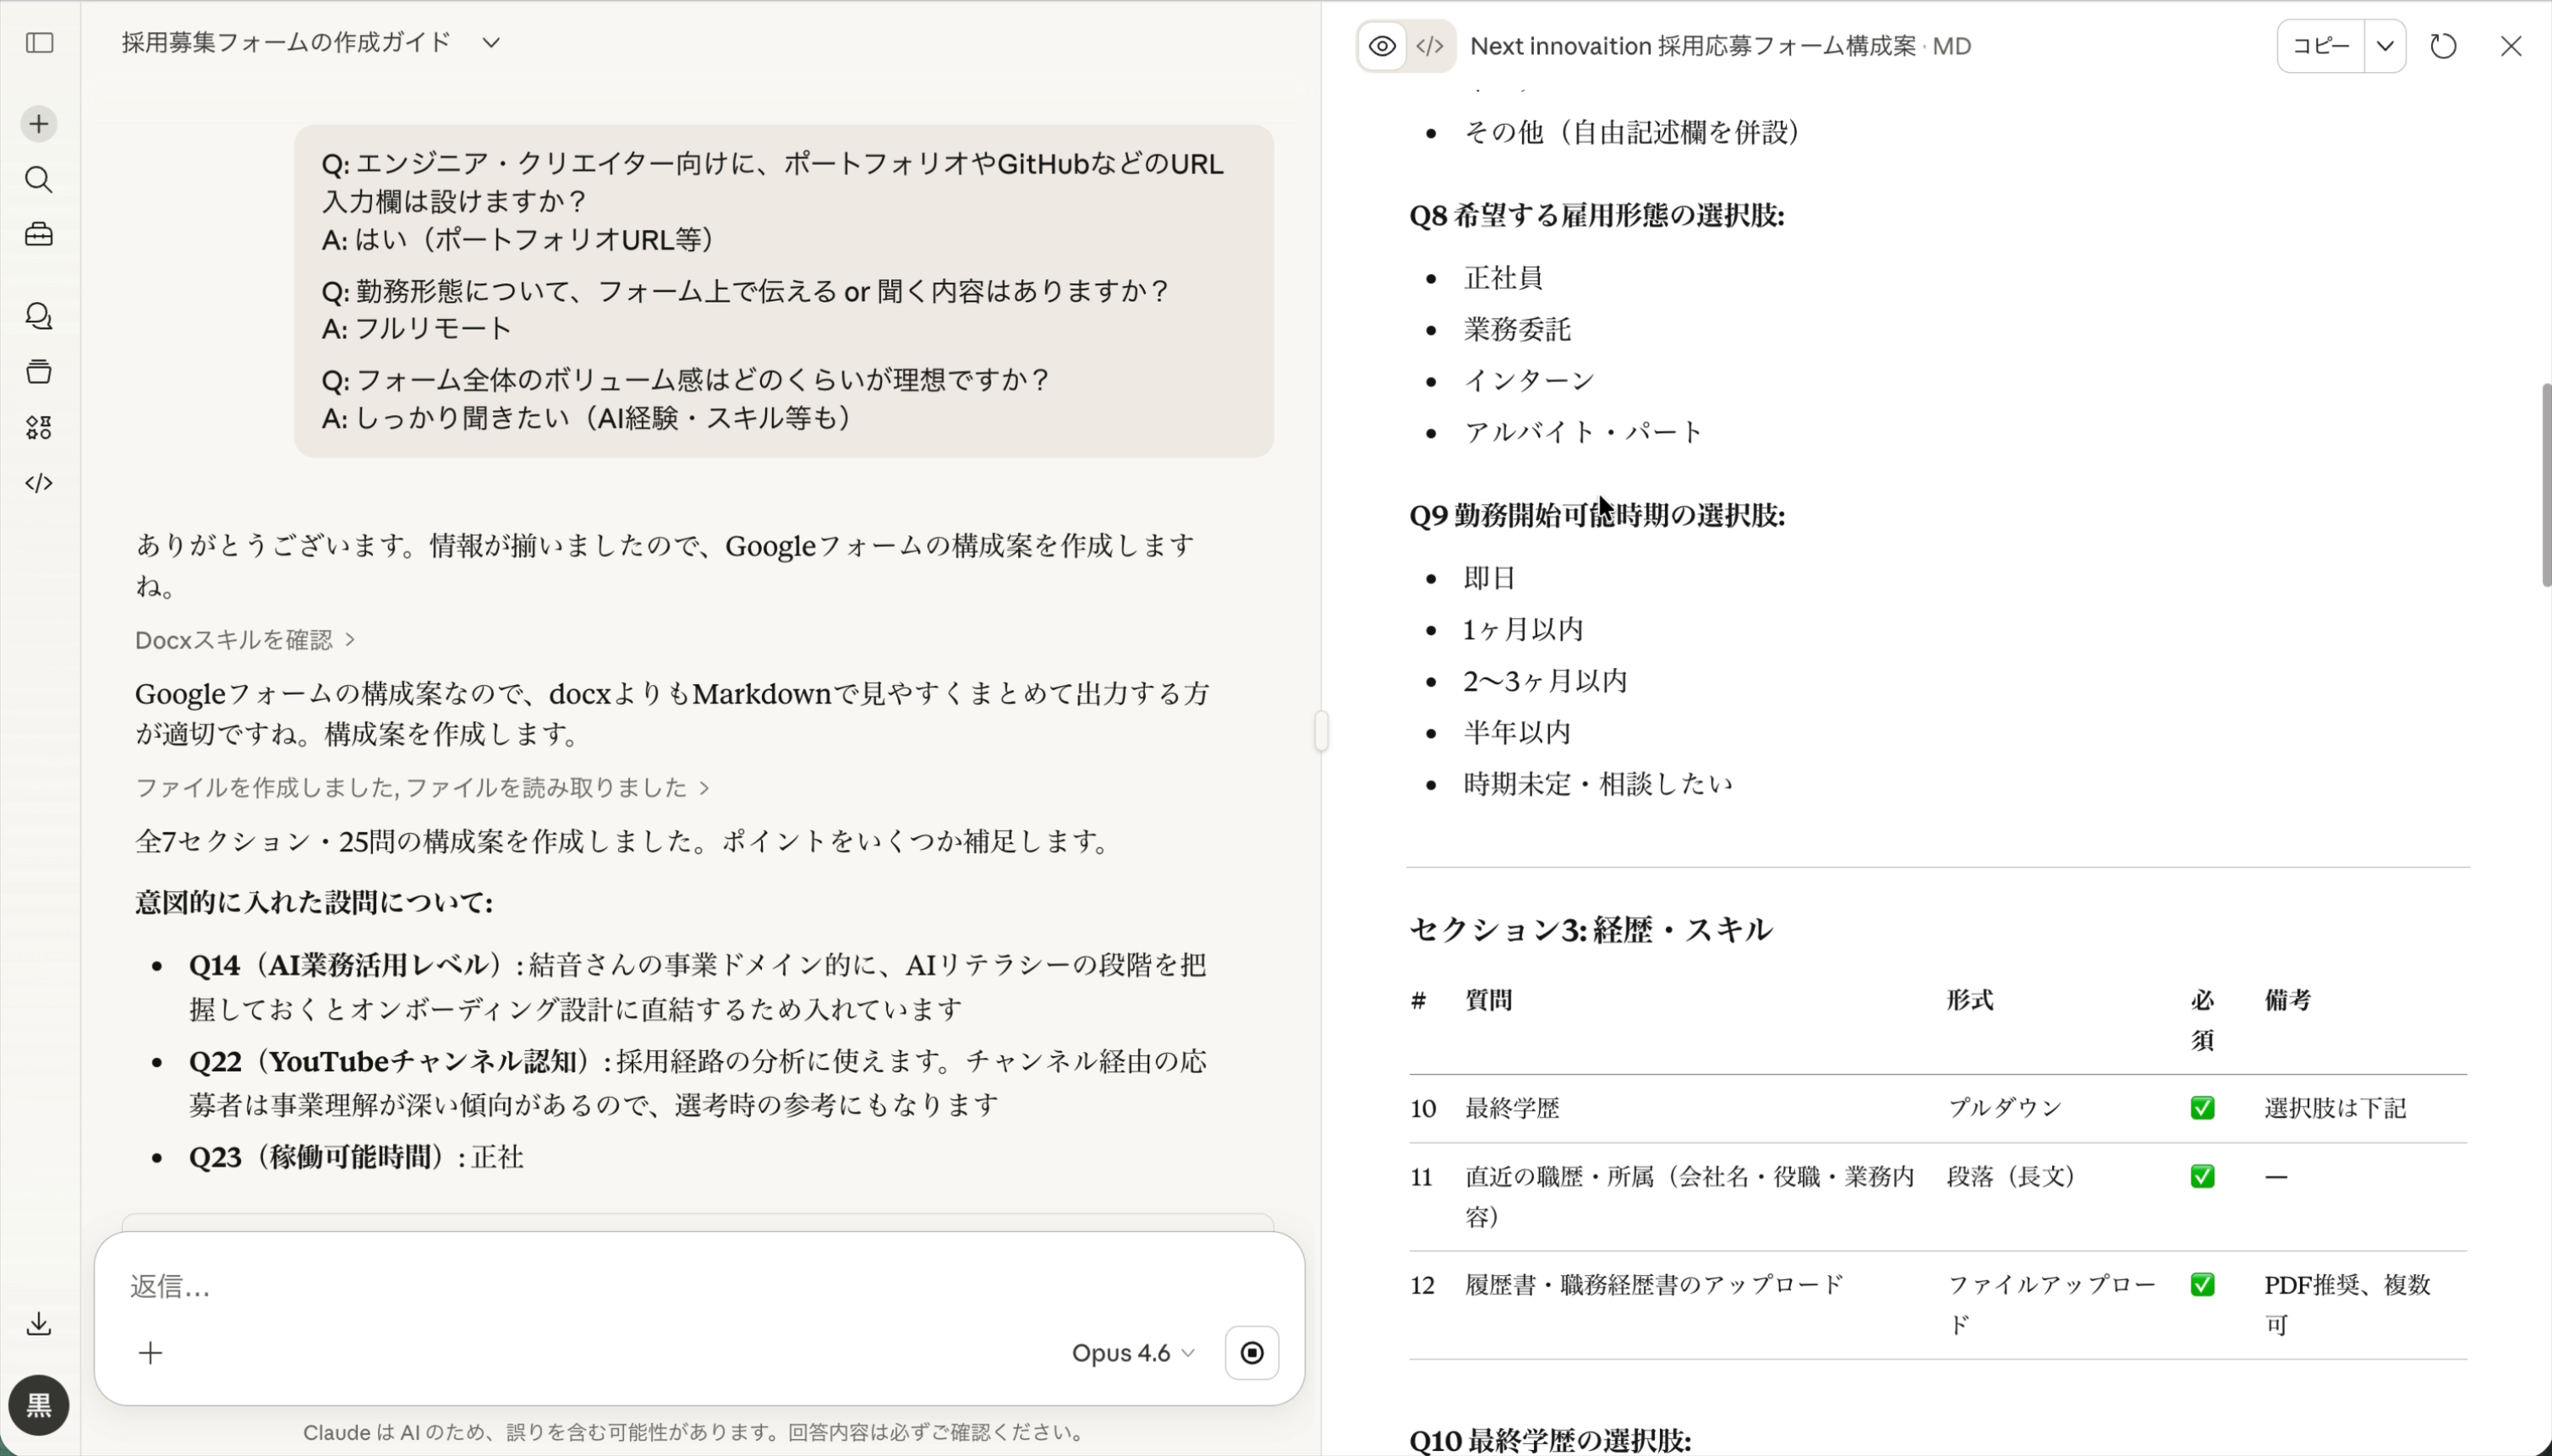This screenshot has width=2552, height=1456.
Task: Open projects via the briefcase icon
Action: pos(39,234)
